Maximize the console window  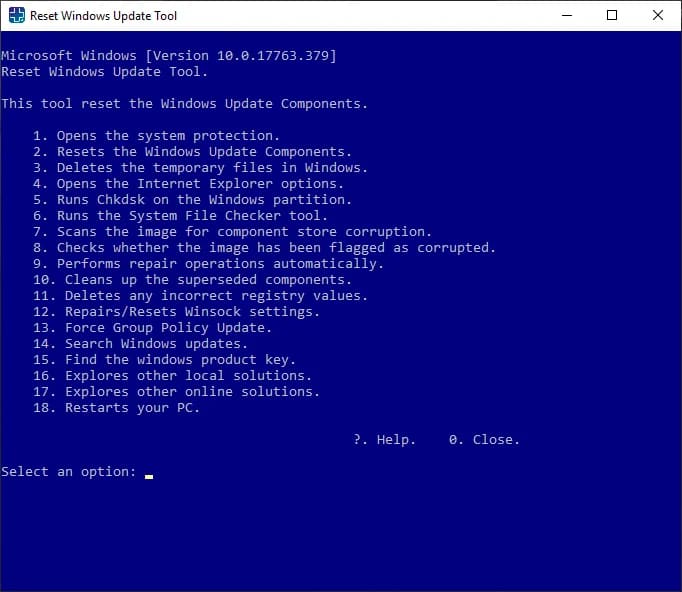pyautogui.click(x=612, y=16)
